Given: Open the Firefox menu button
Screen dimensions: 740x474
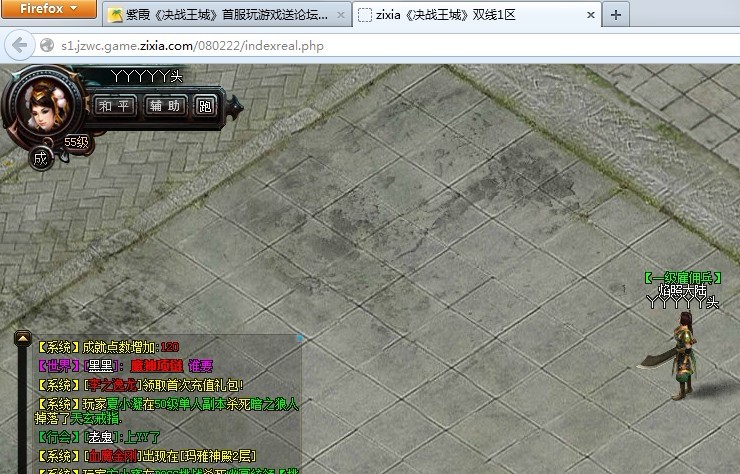Looking at the screenshot, I should tap(49, 9).
